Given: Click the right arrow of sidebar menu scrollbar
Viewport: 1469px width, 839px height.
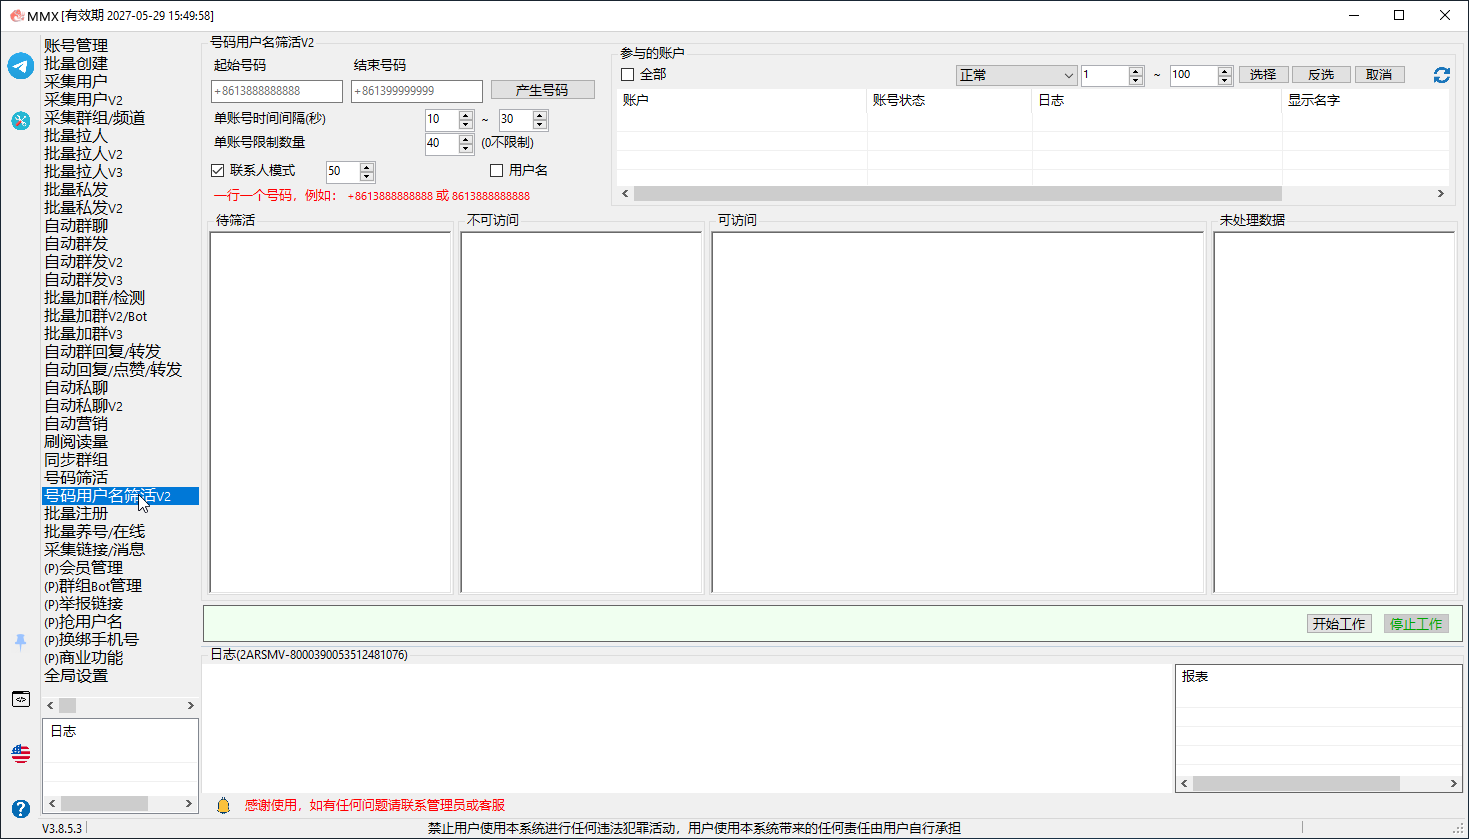Looking at the screenshot, I should 191,706.
